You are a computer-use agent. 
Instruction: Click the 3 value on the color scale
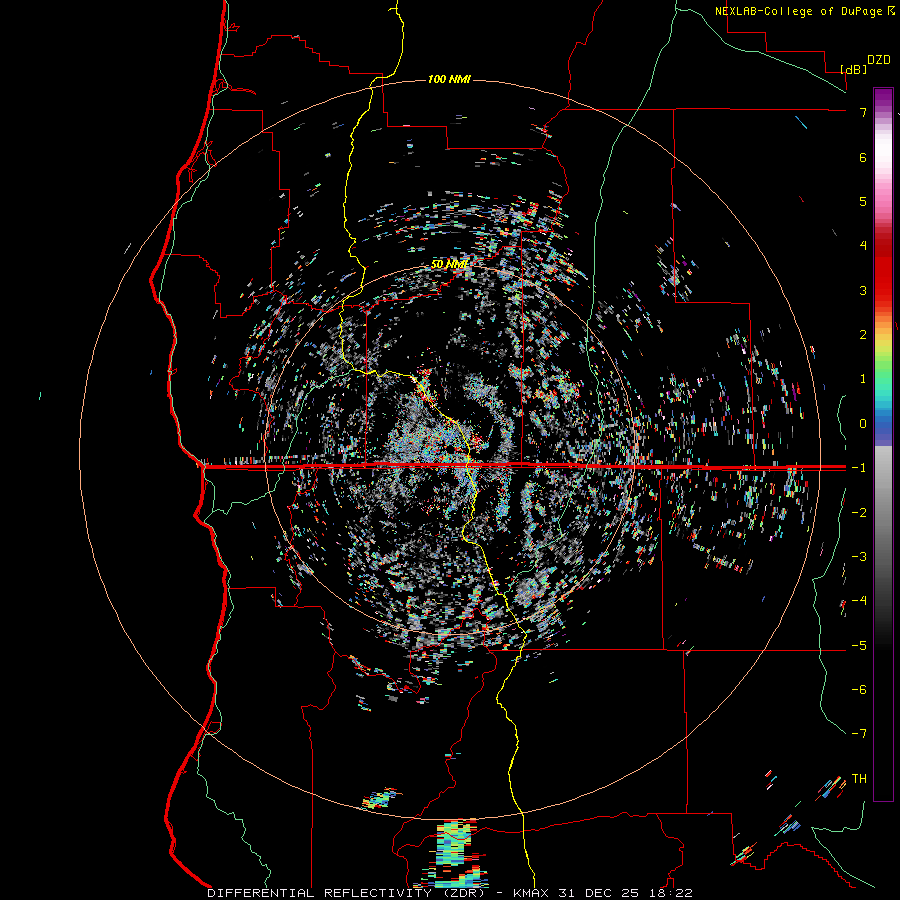[x=863, y=290]
